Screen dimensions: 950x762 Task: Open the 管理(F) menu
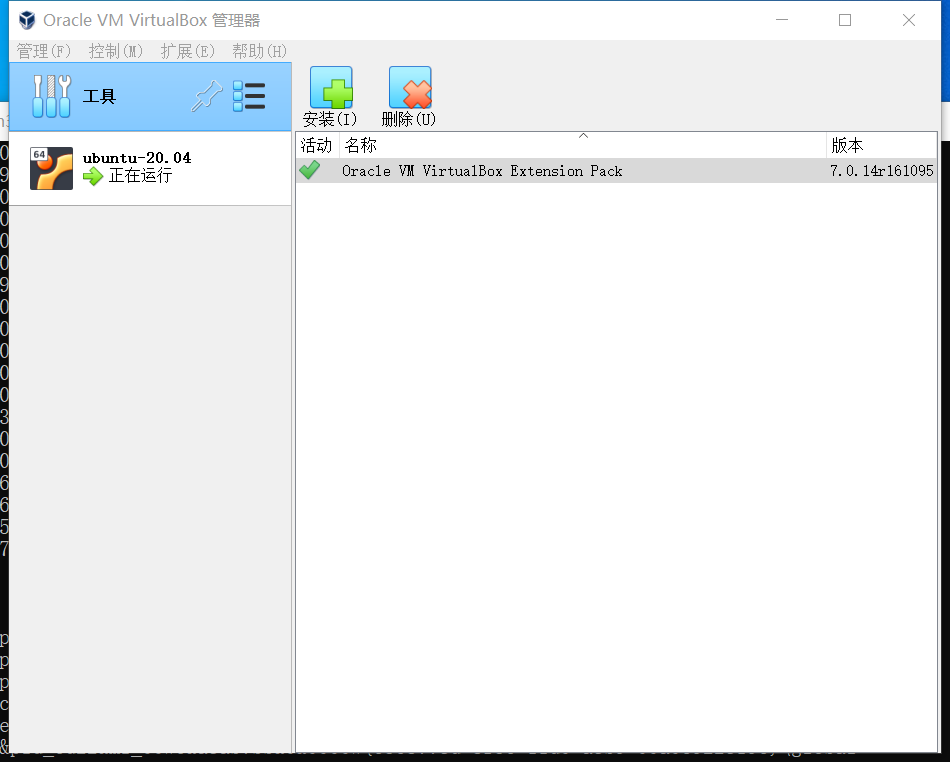tap(44, 51)
